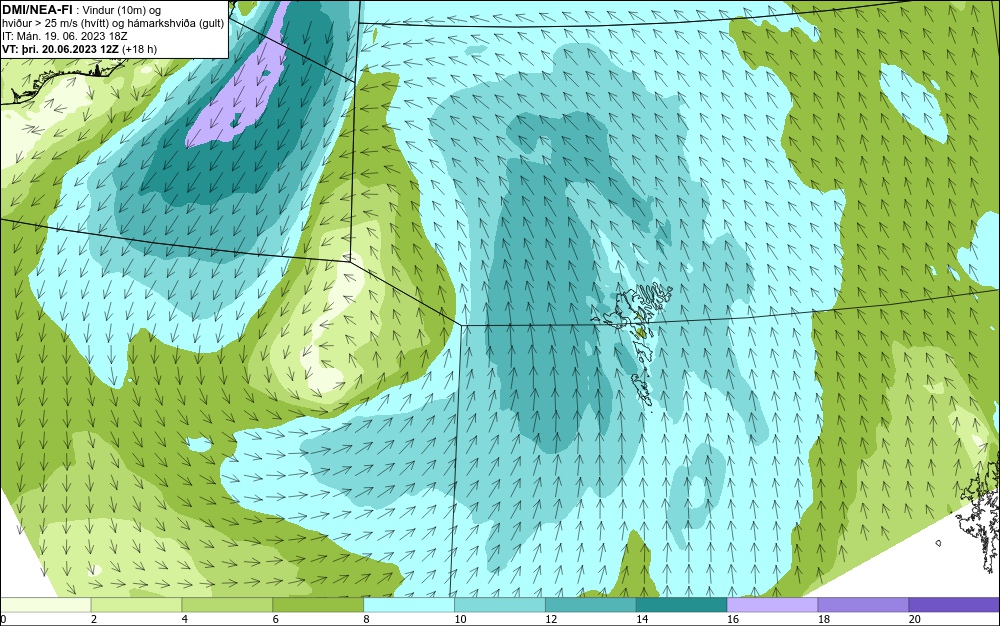Screen dimensions: 1000x626
Task: Click the 14–16 m/s dark teal legend swatch
Action: tap(681, 604)
